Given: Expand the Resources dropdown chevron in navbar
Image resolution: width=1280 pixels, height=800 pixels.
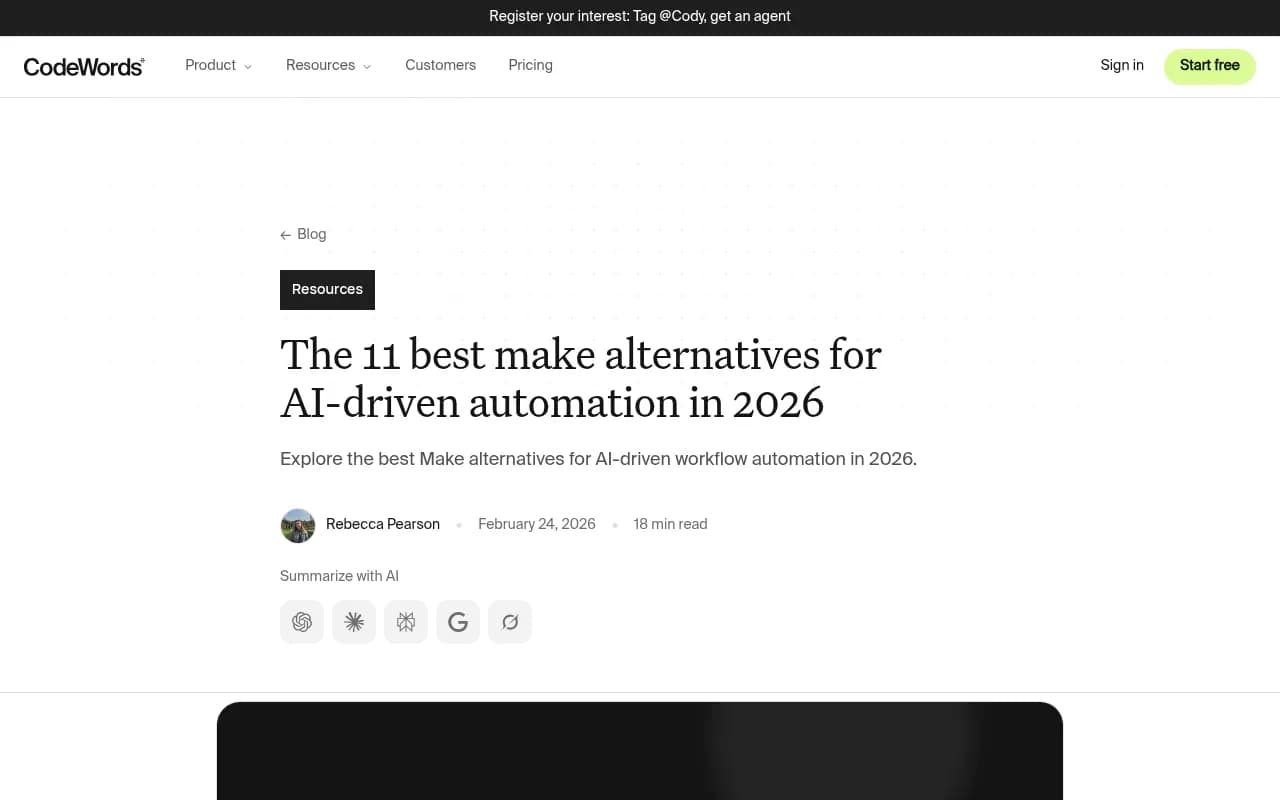Looking at the screenshot, I should pos(367,66).
